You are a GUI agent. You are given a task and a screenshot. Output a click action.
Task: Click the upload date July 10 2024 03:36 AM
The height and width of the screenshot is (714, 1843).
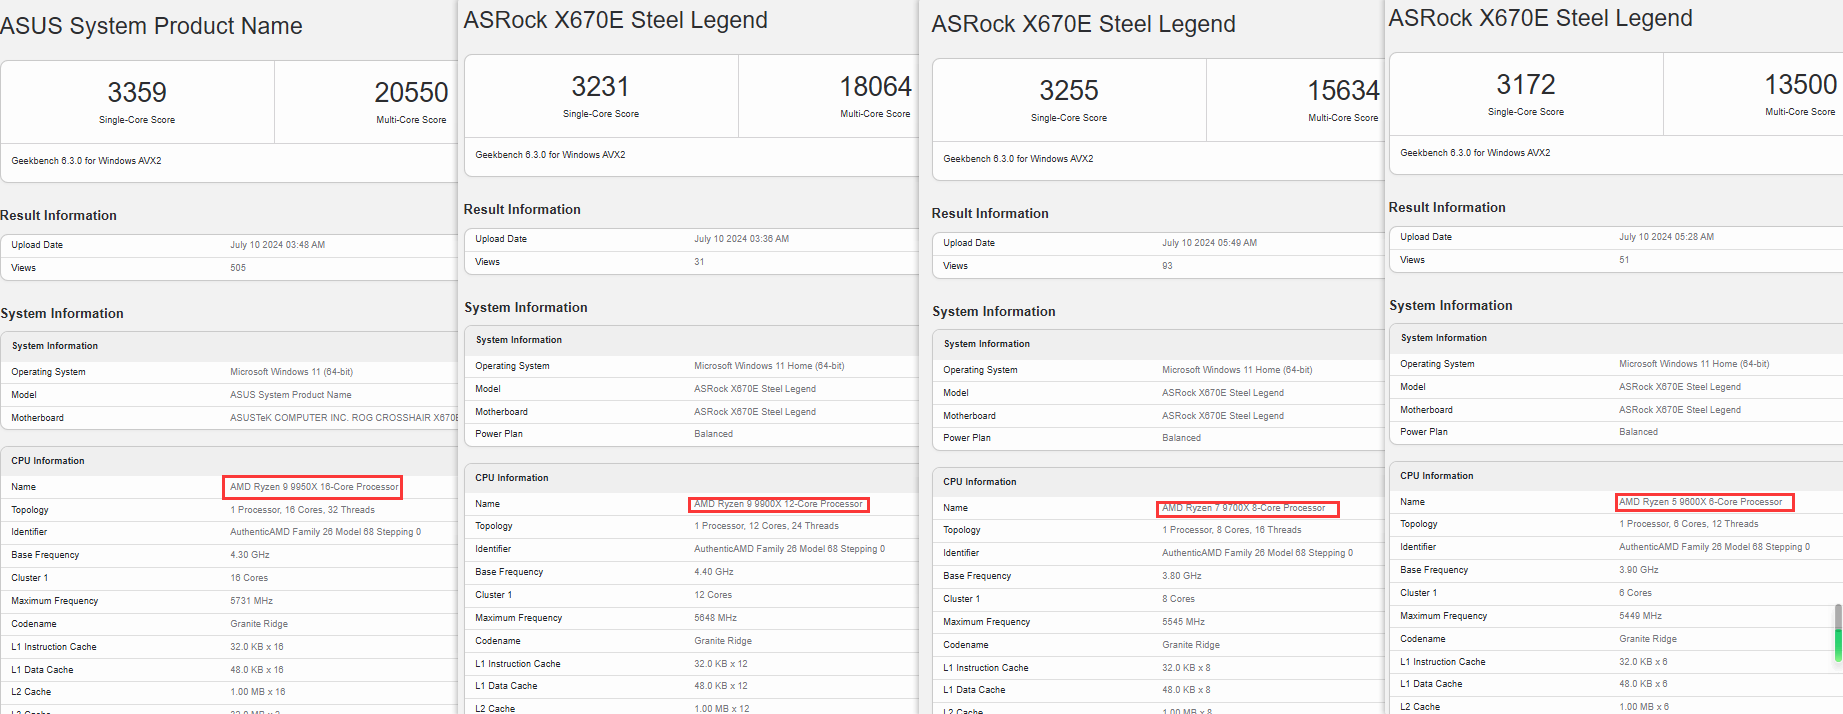pos(741,239)
